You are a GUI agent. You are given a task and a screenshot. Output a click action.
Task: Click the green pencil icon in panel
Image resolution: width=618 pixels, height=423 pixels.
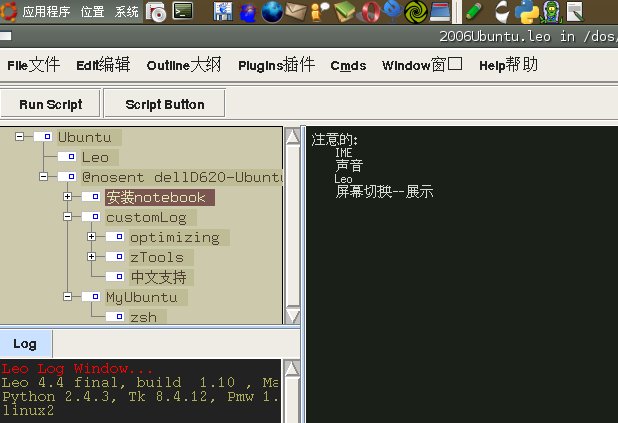[473, 12]
